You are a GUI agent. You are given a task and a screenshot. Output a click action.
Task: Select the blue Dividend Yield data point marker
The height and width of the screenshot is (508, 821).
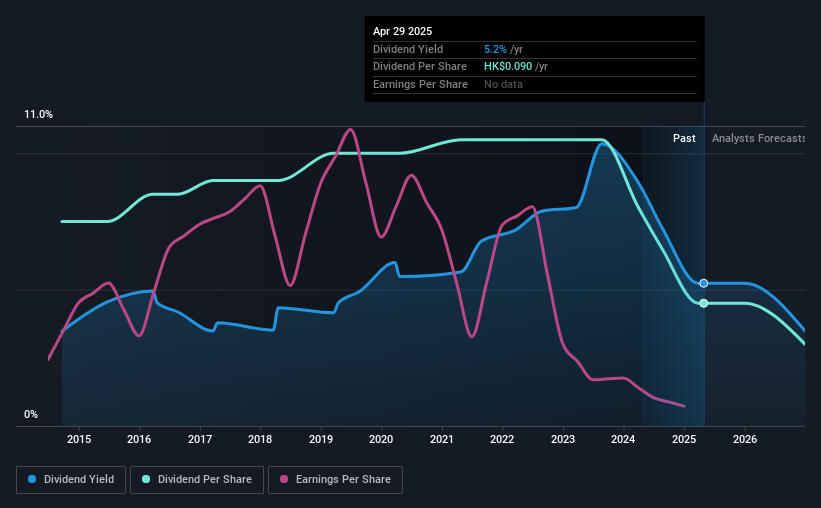point(704,283)
